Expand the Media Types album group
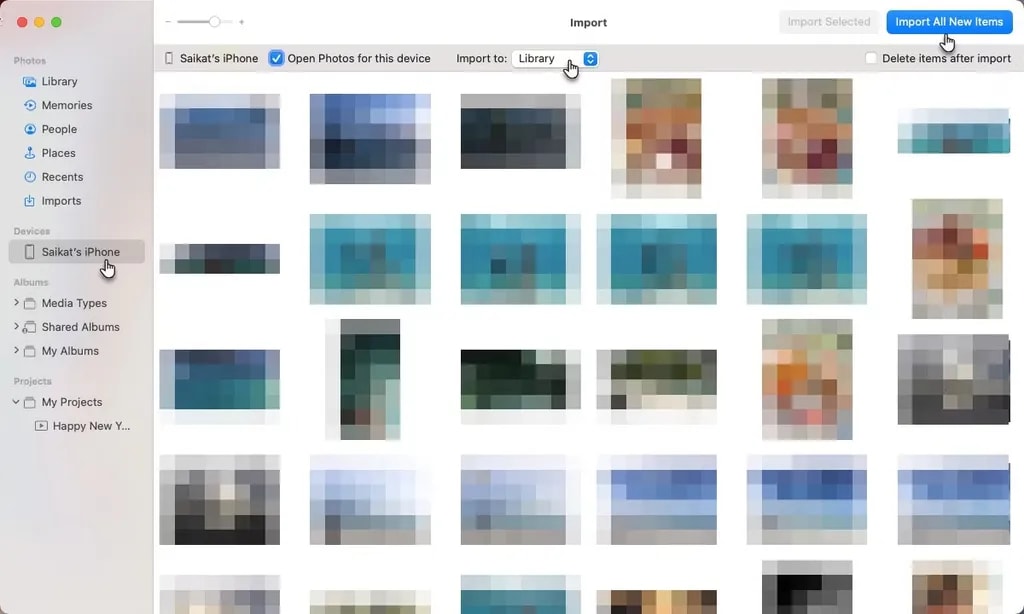Screen dimensions: 1024x614 pyautogui.click(x=16, y=303)
